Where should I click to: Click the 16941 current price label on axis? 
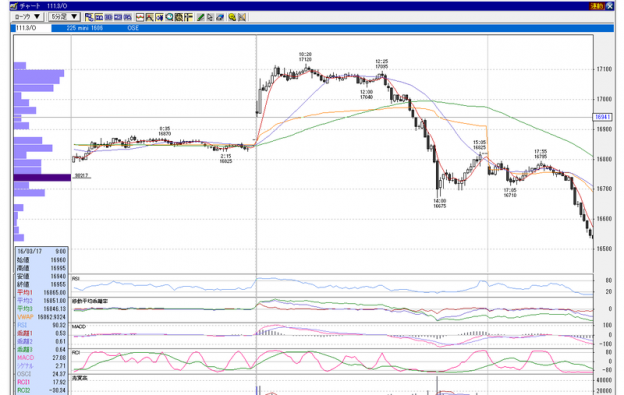tap(602, 117)
